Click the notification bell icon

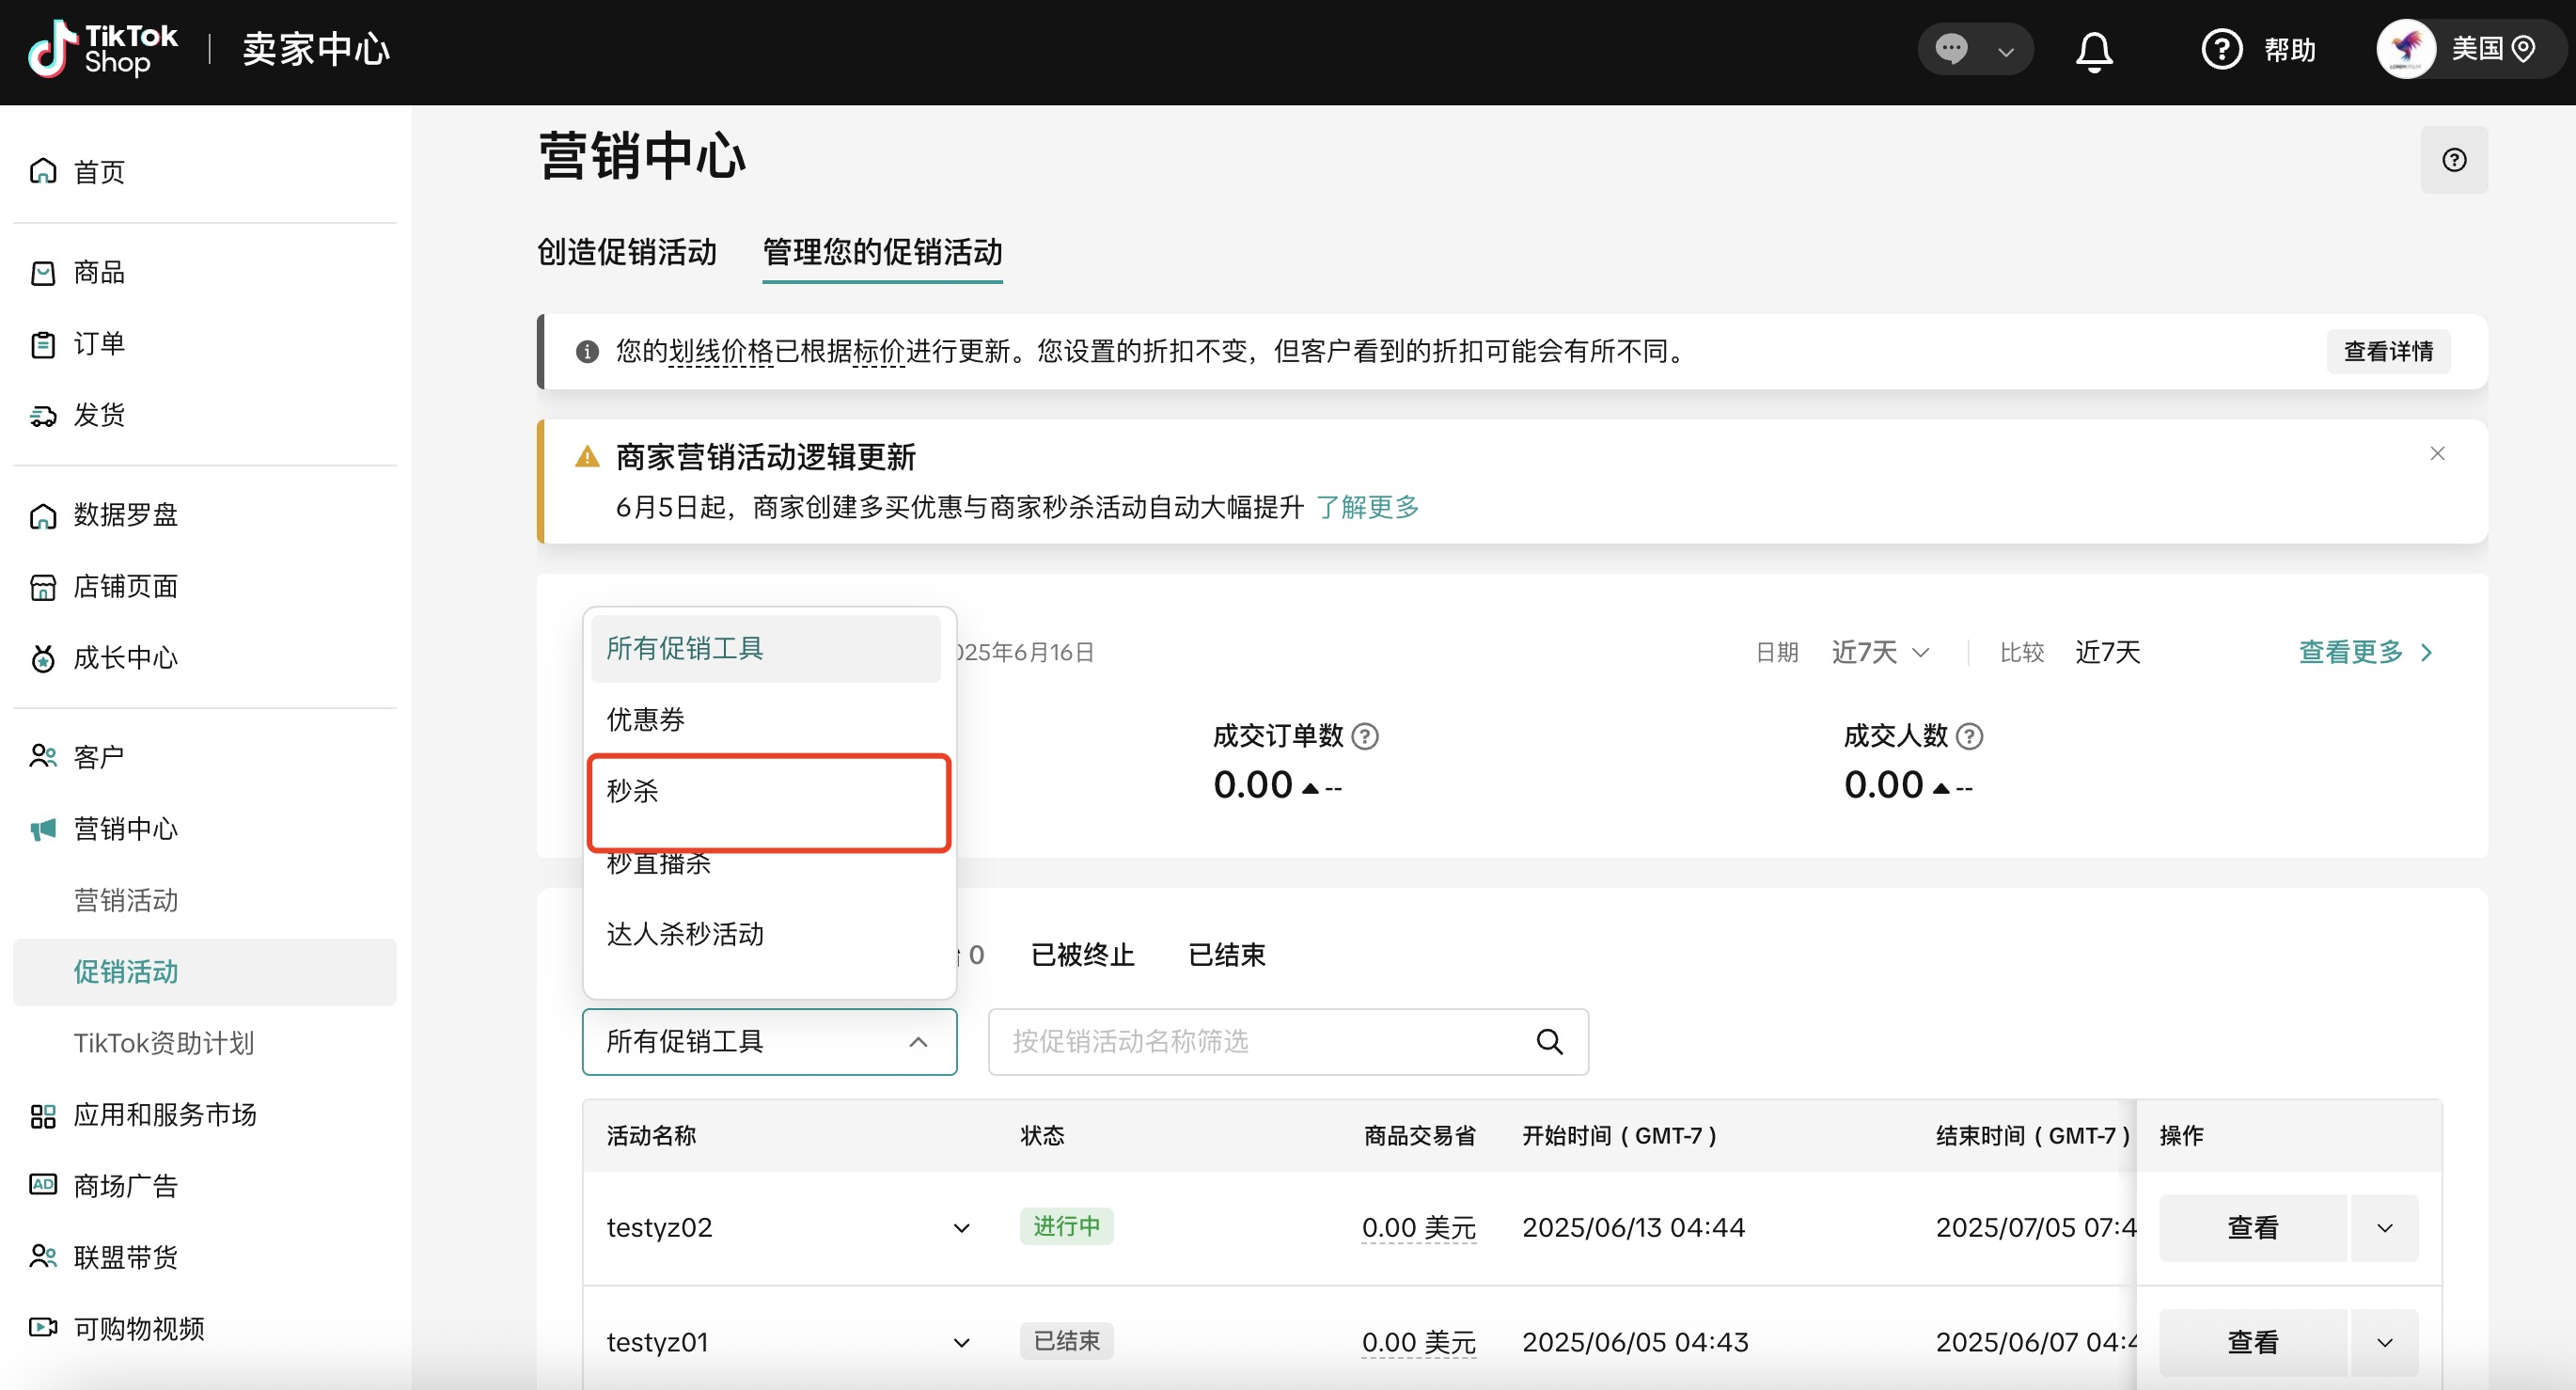pyautogui.click(x=2093, y=50)
